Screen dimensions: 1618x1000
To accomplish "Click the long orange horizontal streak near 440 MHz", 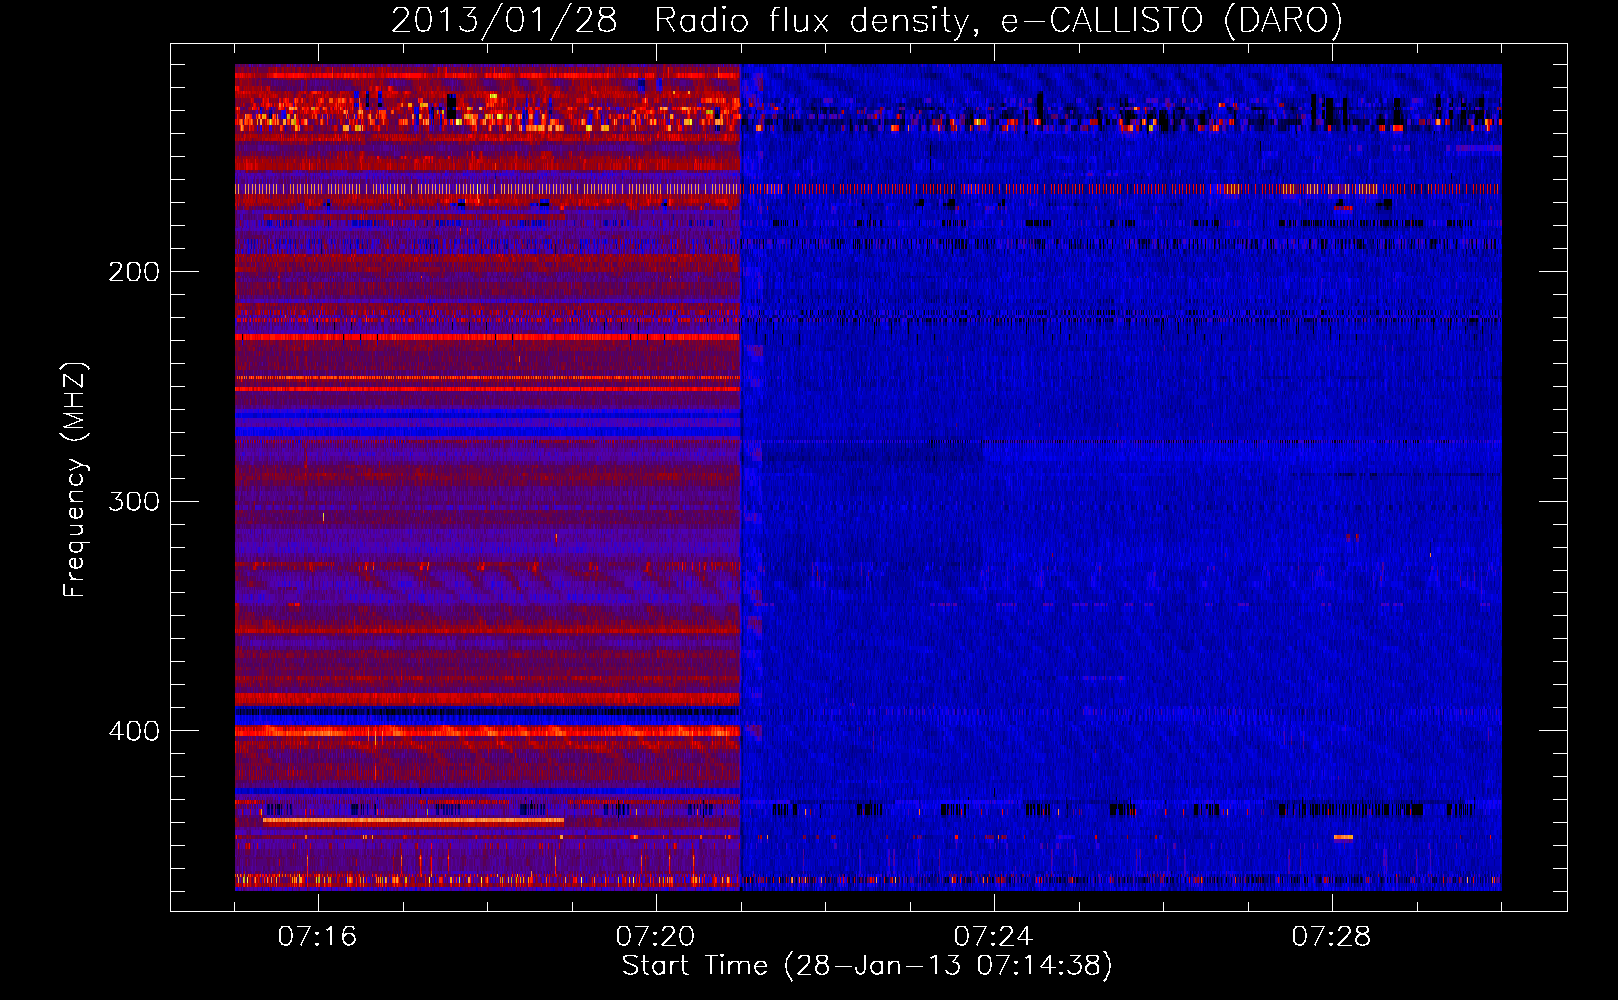I will [413, 820].
